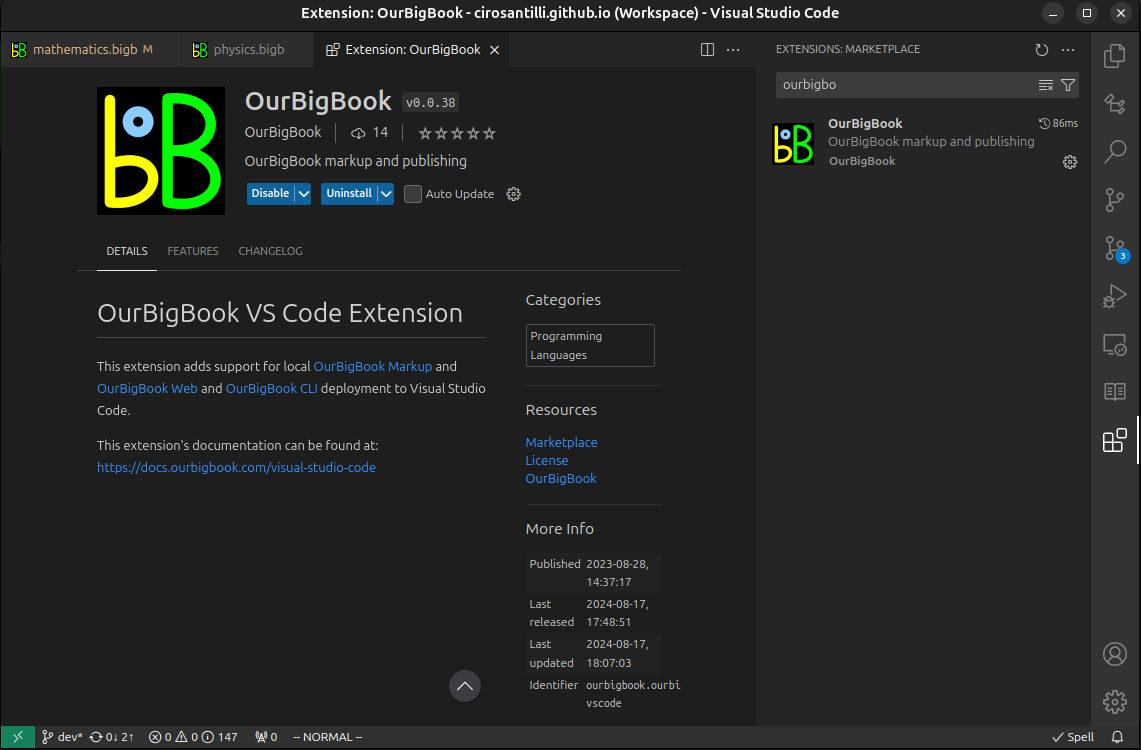The height and width of the screenshot is (750, 1141).
Task: Expand the Uninstall button dropdown arrow
Action: [386, 194]
